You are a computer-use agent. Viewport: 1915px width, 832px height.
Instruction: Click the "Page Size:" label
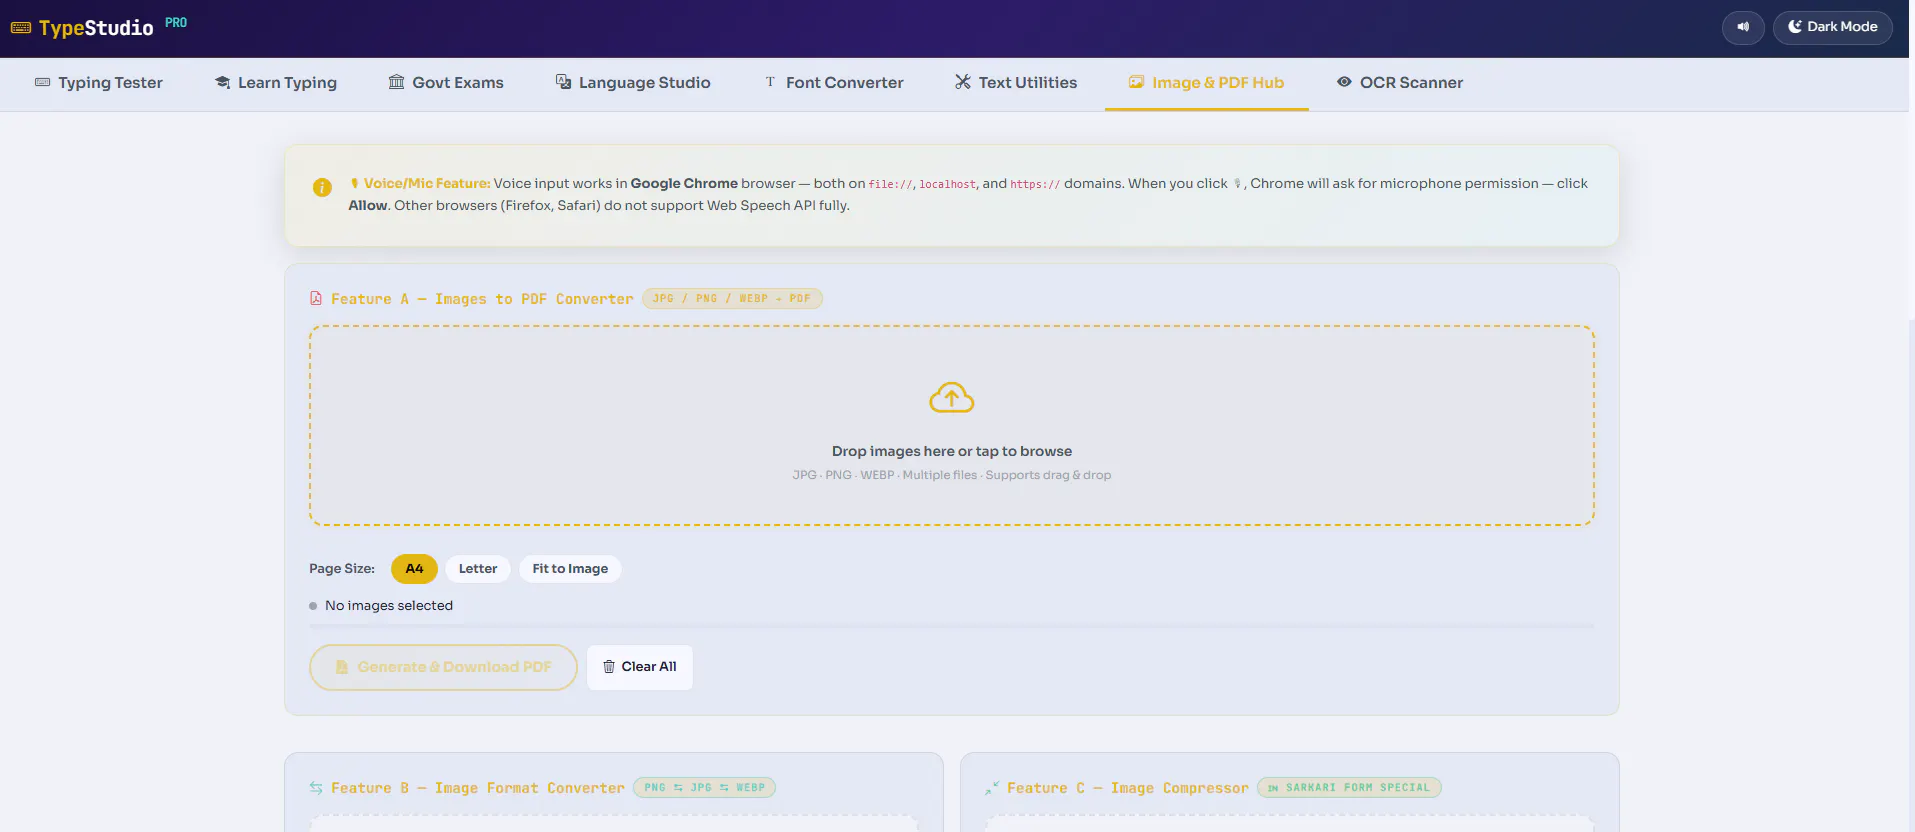pyautogui.click(x=342, y=569)
